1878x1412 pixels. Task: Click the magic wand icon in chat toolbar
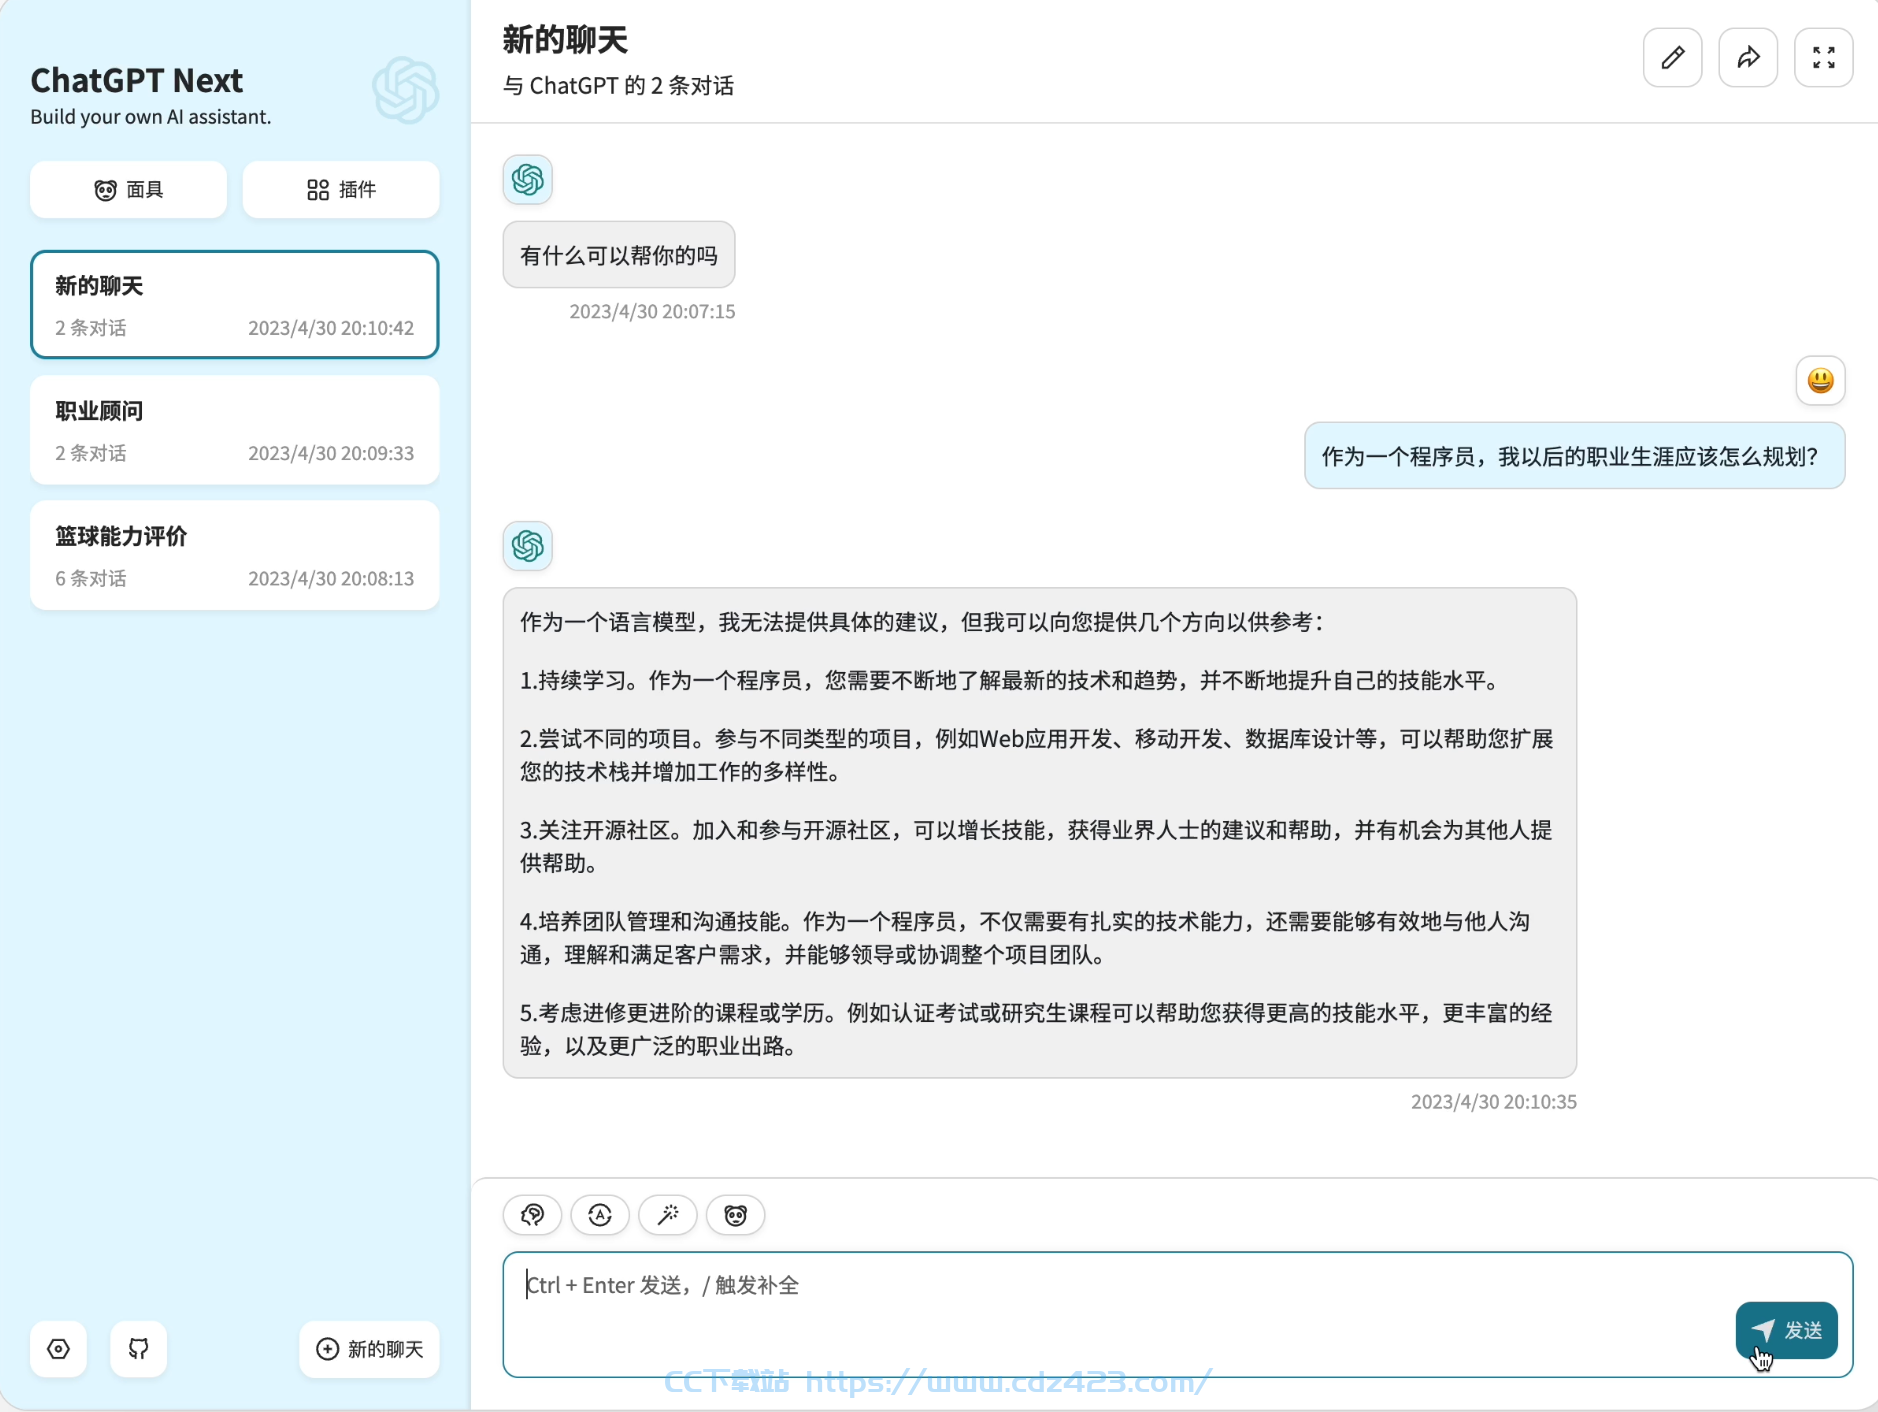click(x=668, y=1215)
